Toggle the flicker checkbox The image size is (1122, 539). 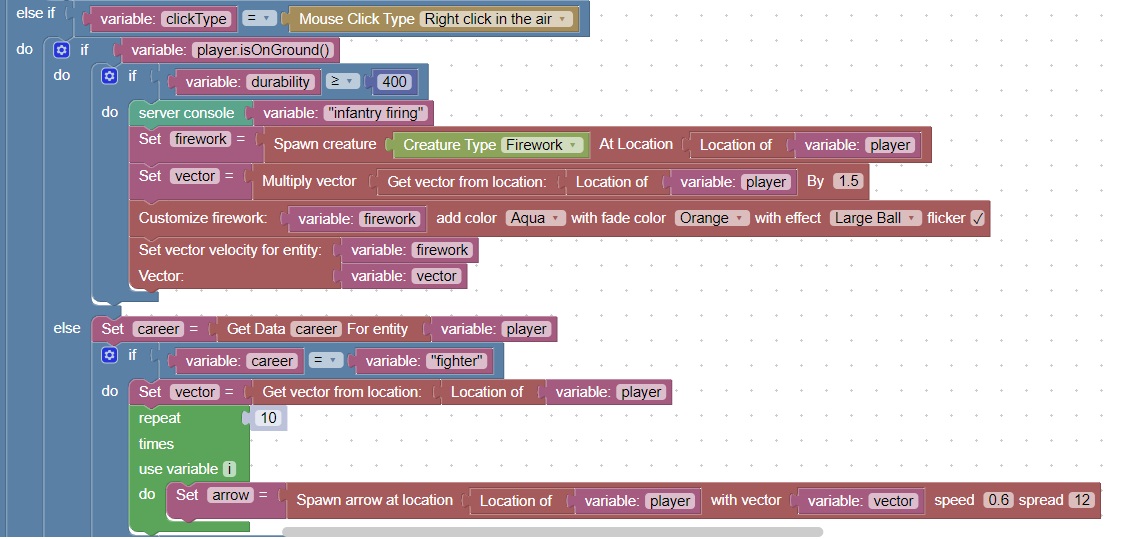(977, 218)
